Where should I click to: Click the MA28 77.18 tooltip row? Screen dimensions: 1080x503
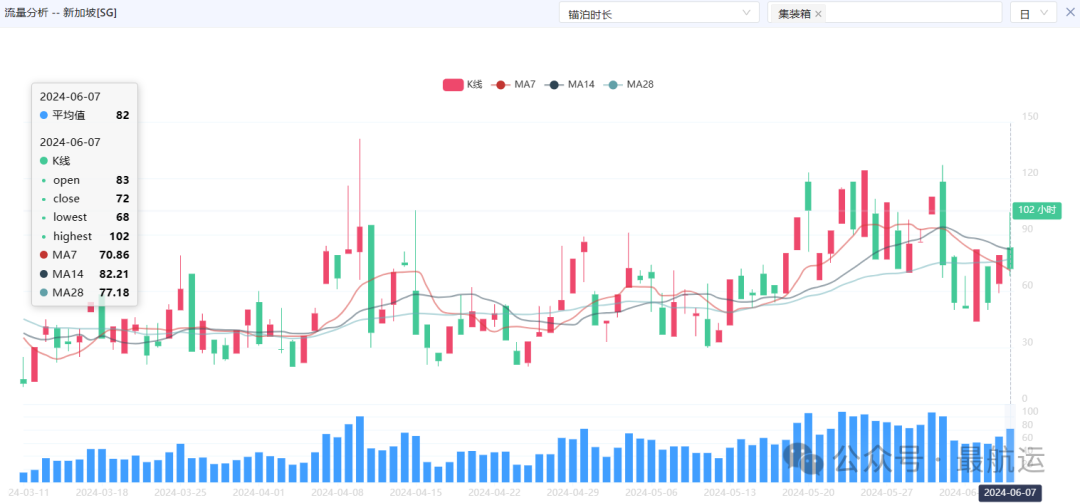[84, 292]
